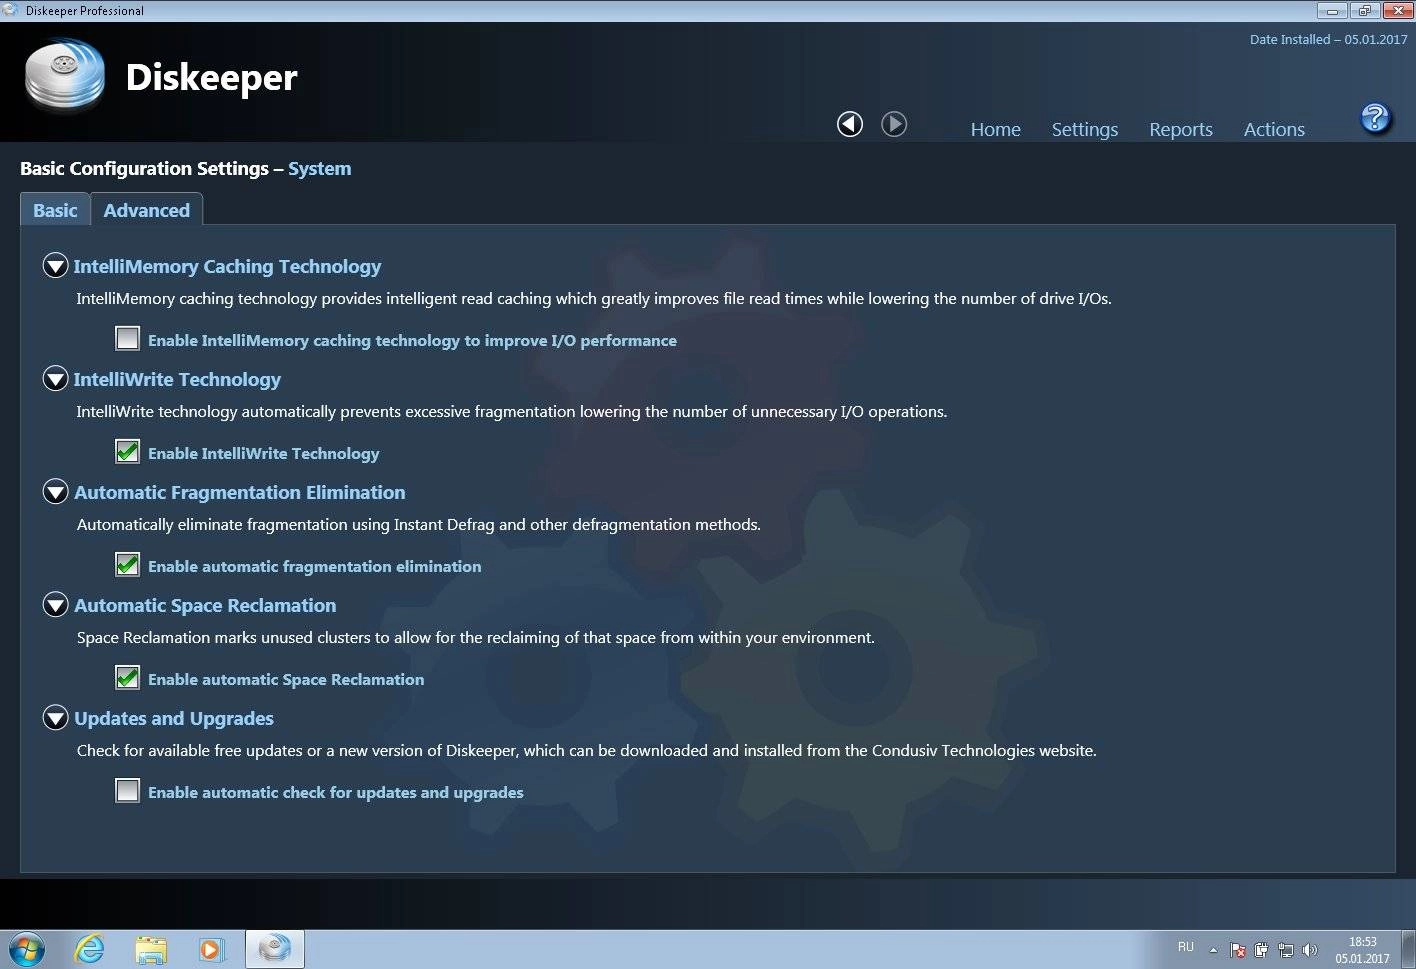1416x969 pixels.
Task: Open Windows Explorer folder icon in taskbar
Action: click(x=151, y=949)
